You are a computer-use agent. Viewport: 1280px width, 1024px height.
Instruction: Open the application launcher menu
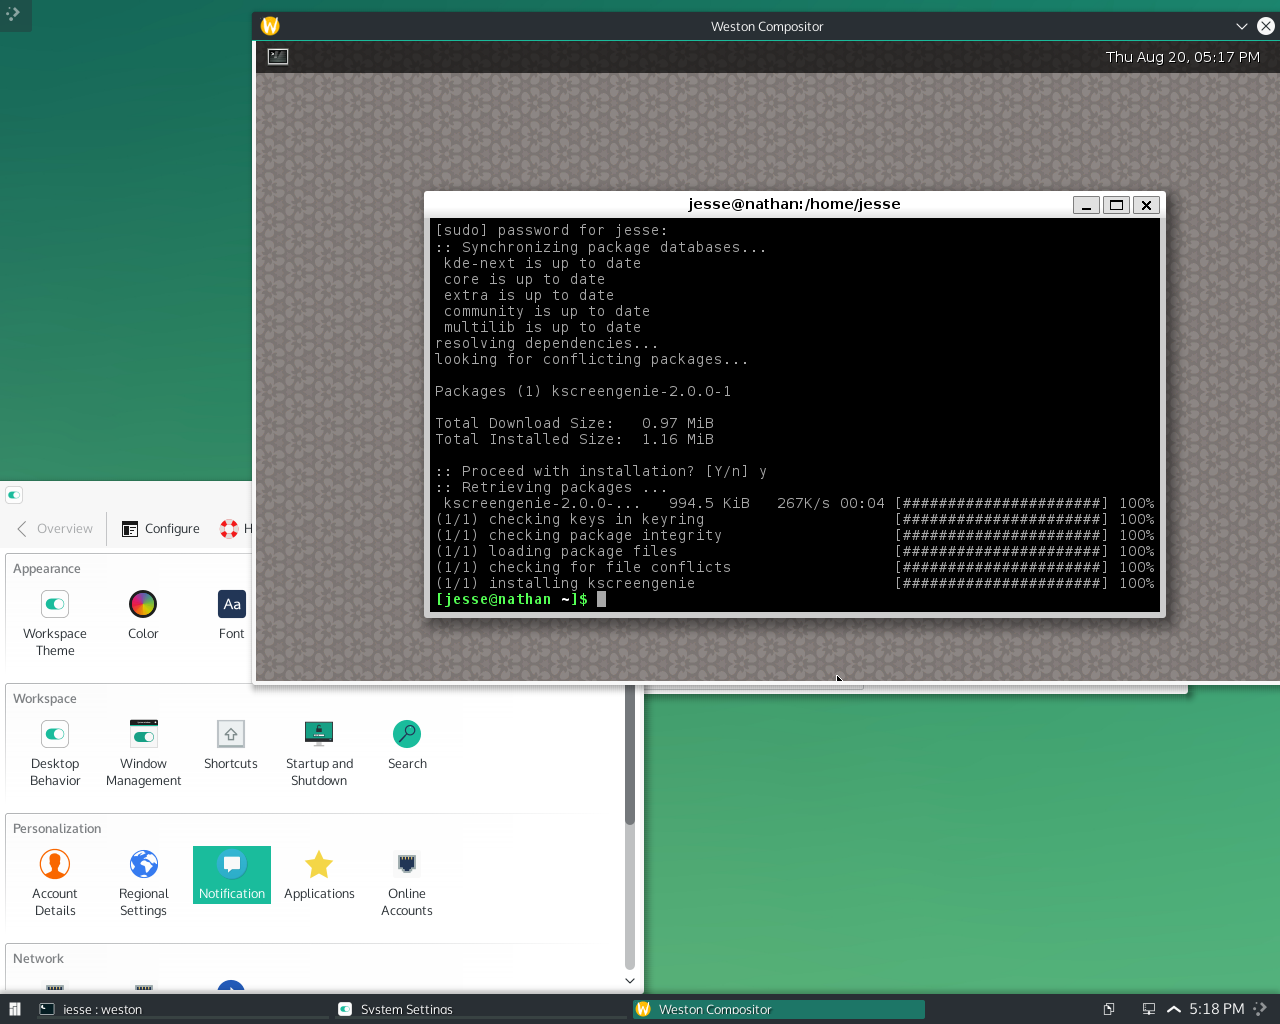pos(15,1009)
